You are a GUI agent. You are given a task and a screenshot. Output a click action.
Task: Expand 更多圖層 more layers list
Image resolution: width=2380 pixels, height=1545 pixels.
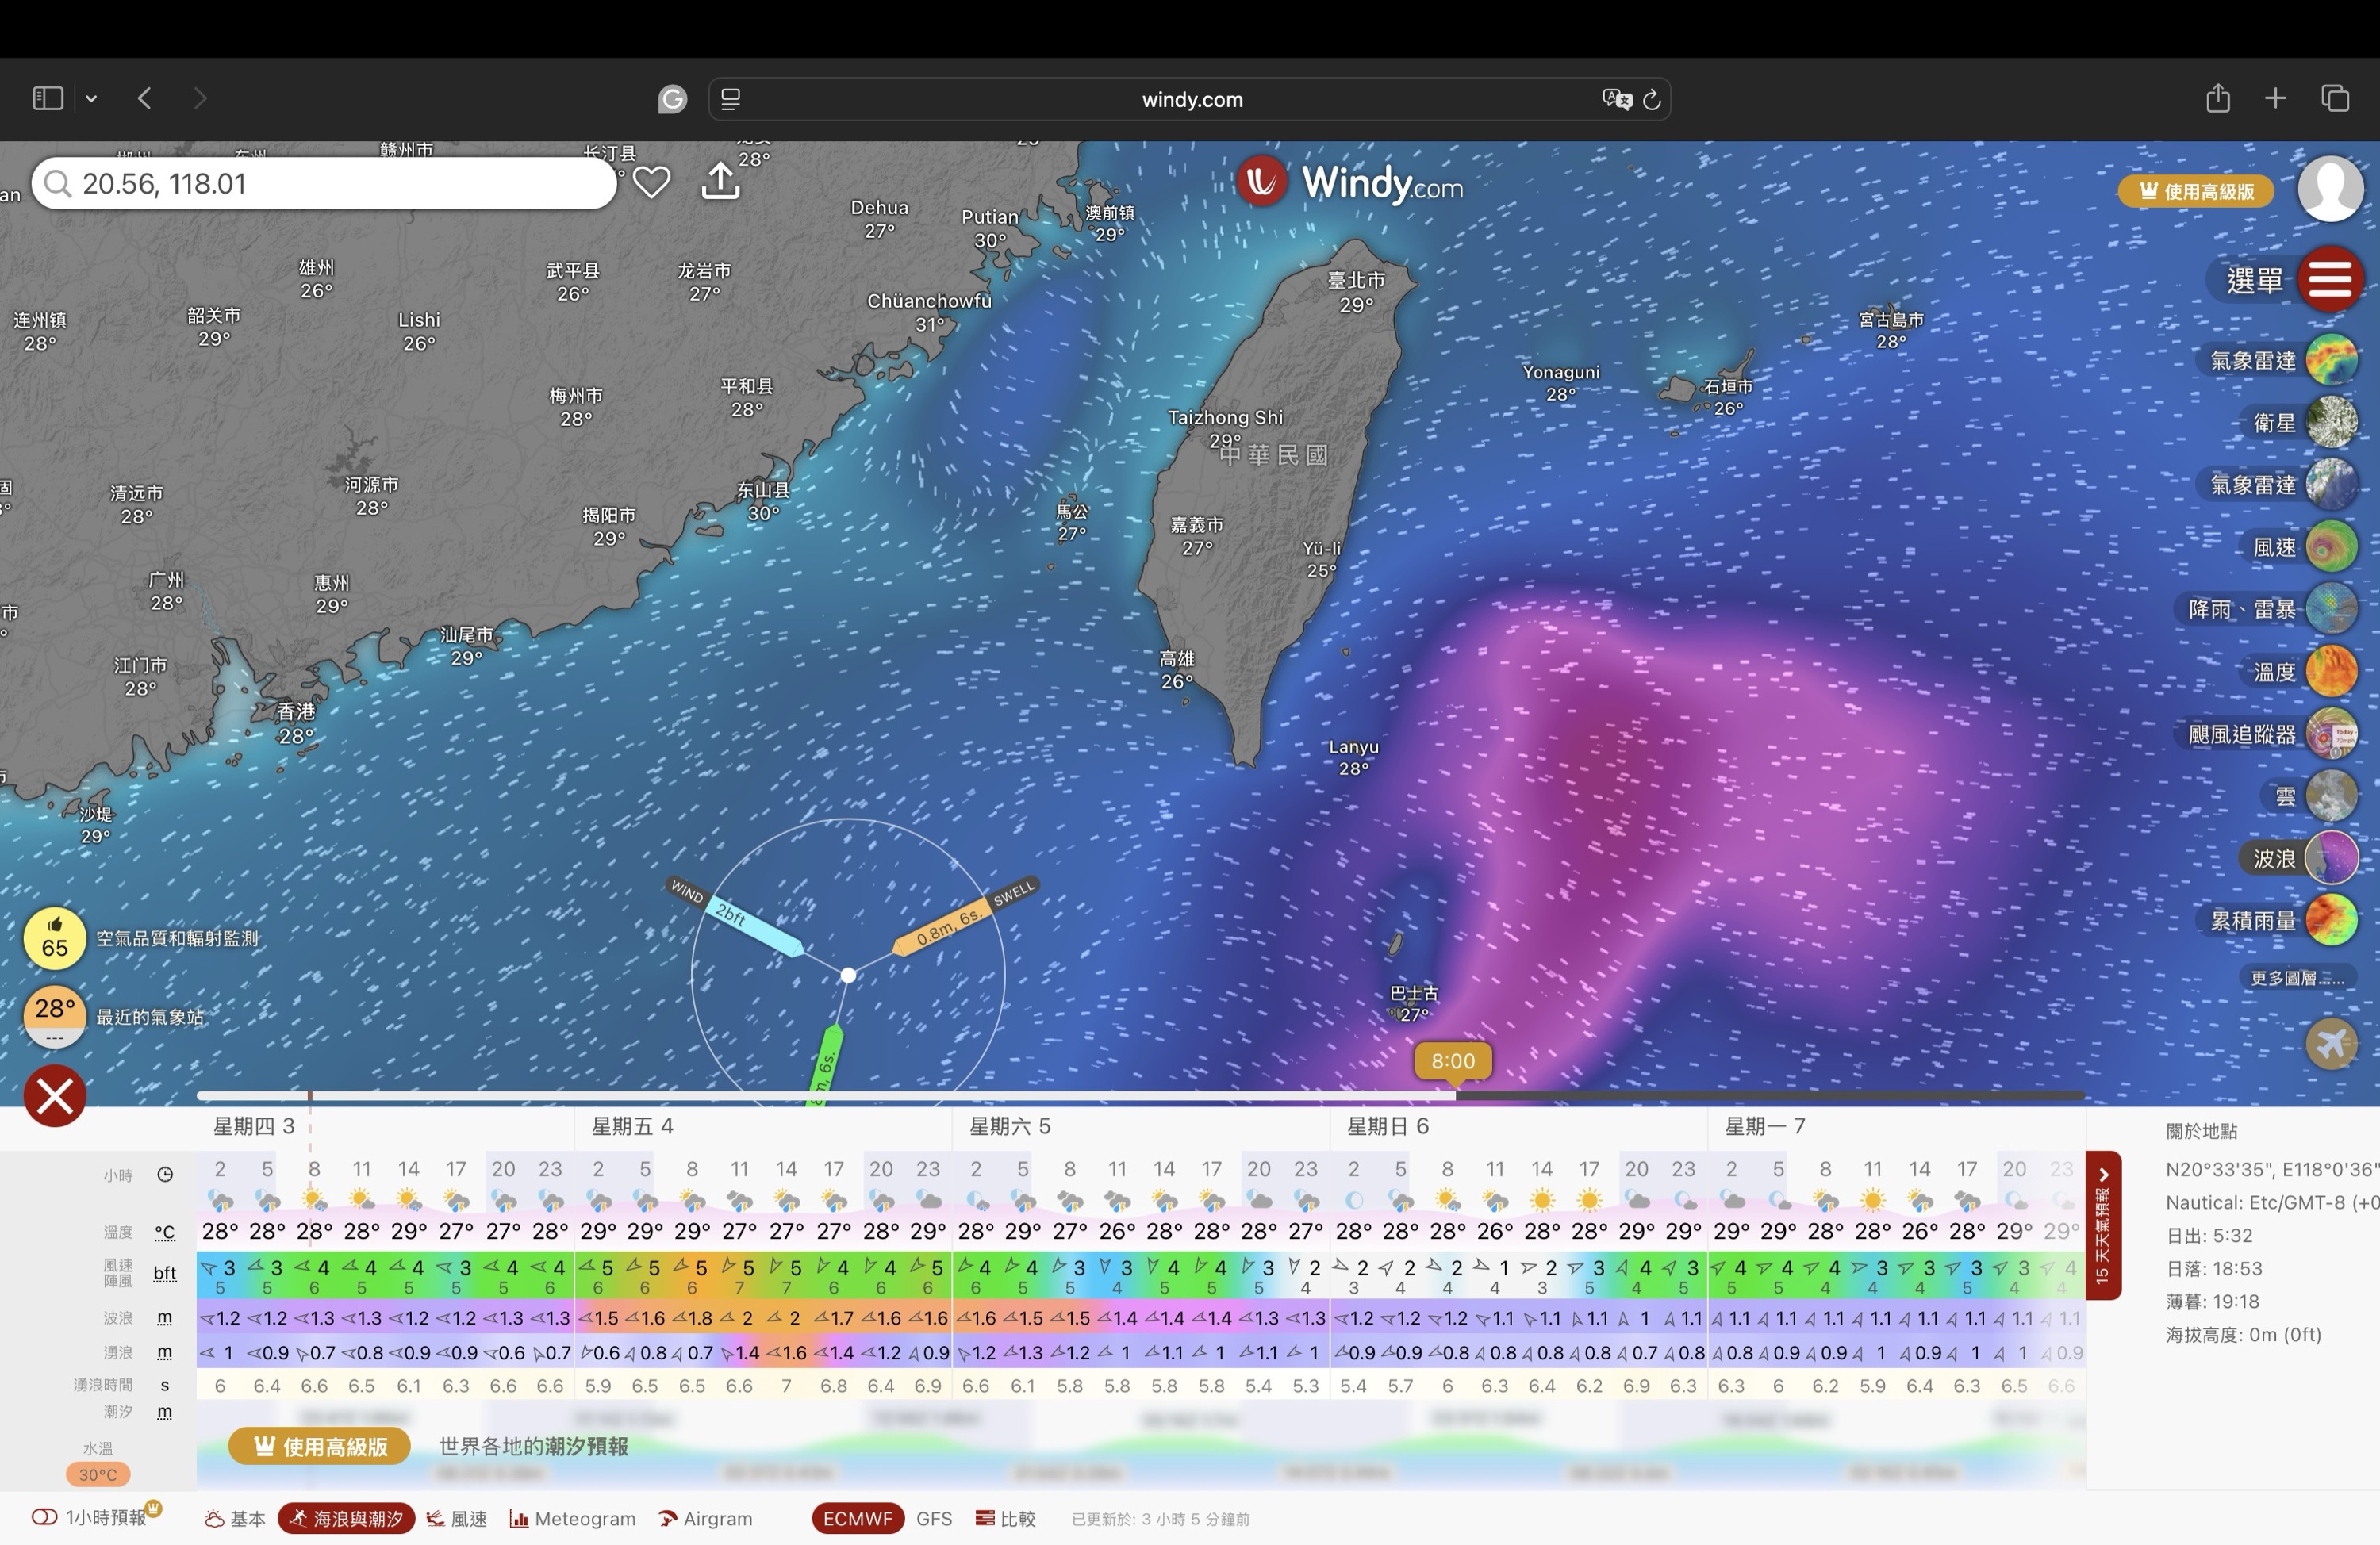point(2296,978)
